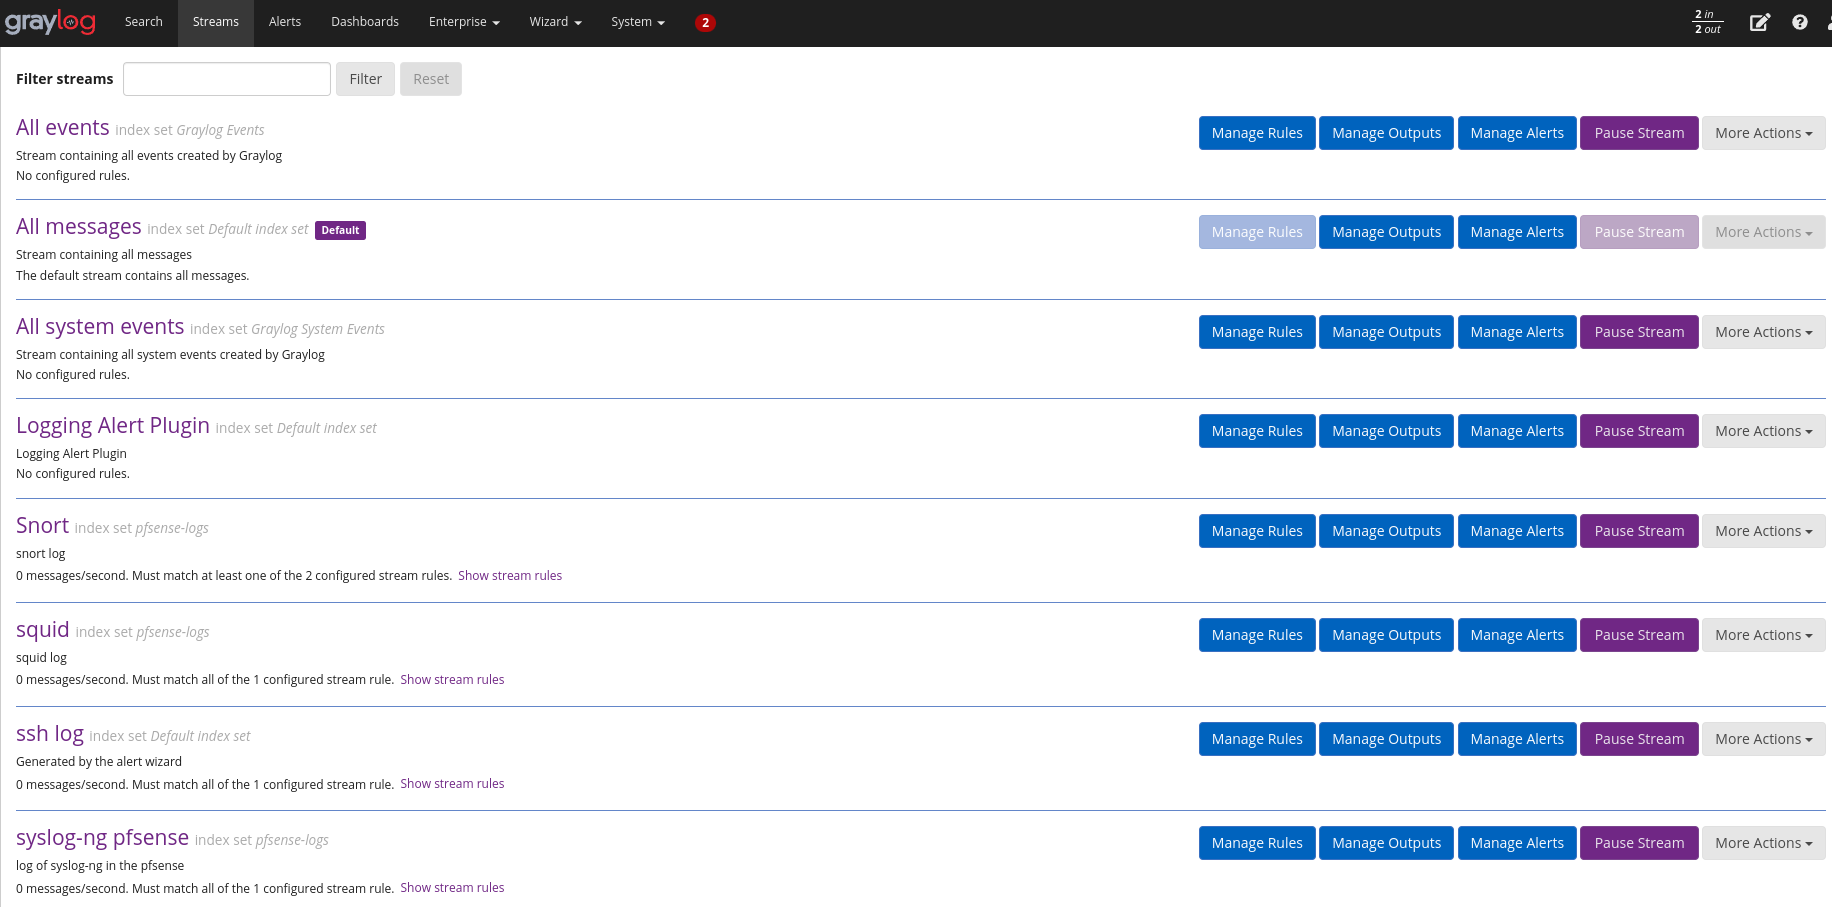Open the syslog-ng pfsense stream

(x=102, y=838)
